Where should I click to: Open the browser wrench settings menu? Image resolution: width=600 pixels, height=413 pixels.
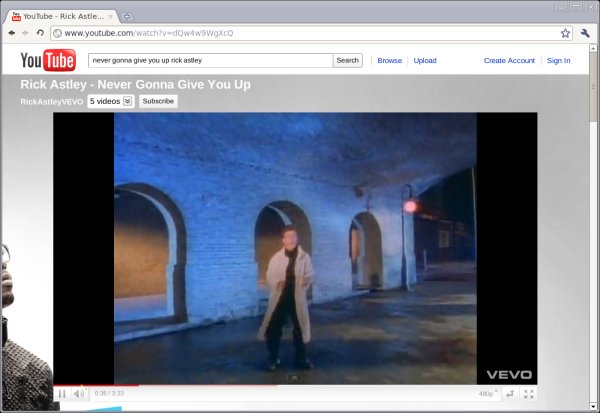pos(585,33)
